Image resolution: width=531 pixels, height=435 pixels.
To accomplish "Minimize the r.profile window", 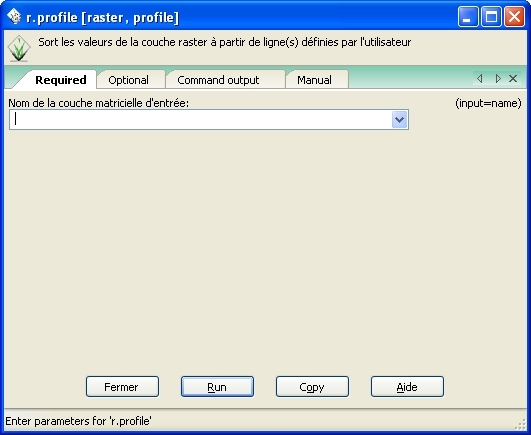I will click(468, 16).
